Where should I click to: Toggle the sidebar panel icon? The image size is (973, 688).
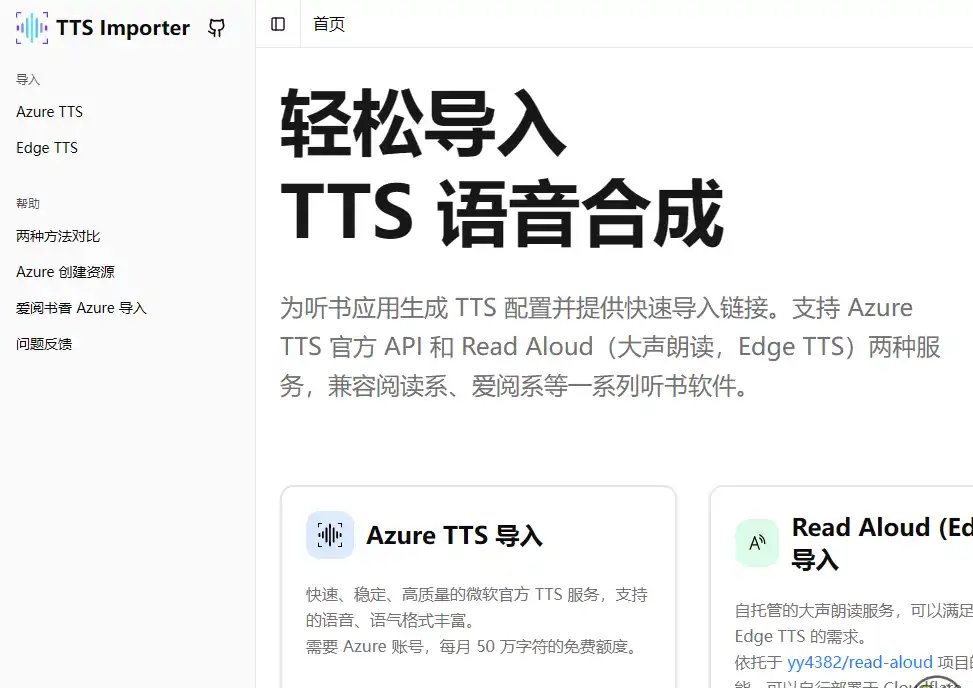tap(278, 24)
